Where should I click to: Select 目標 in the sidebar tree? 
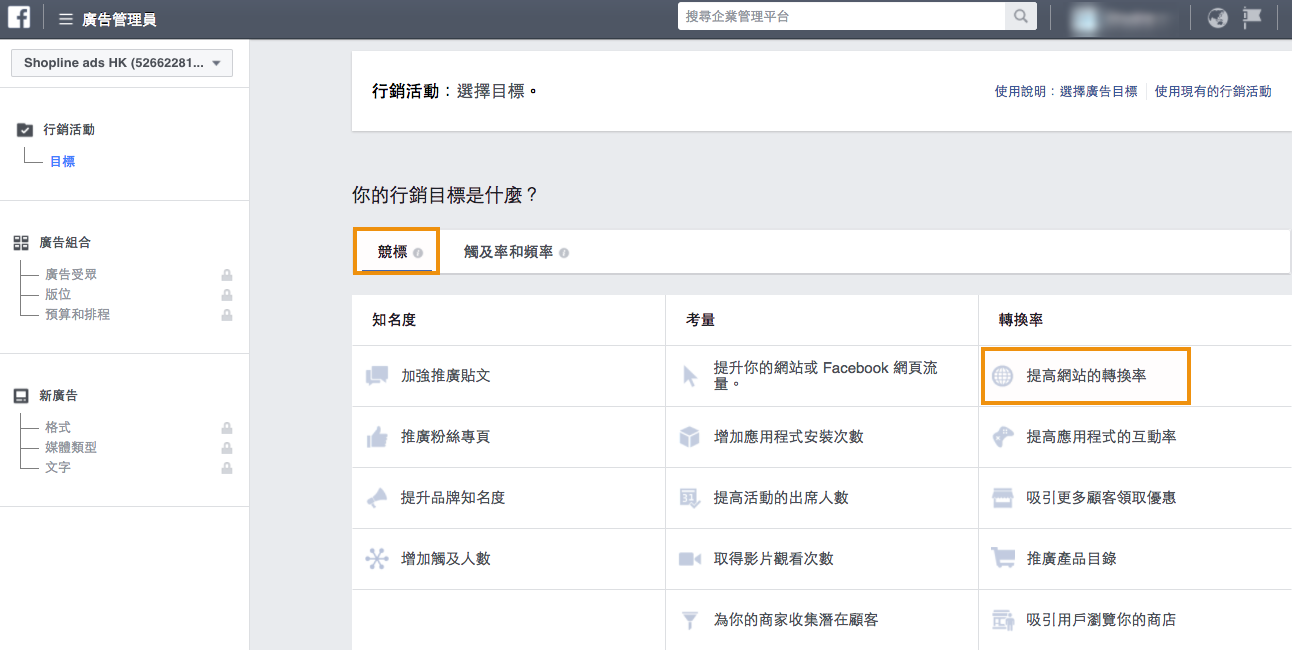point(62,161)
